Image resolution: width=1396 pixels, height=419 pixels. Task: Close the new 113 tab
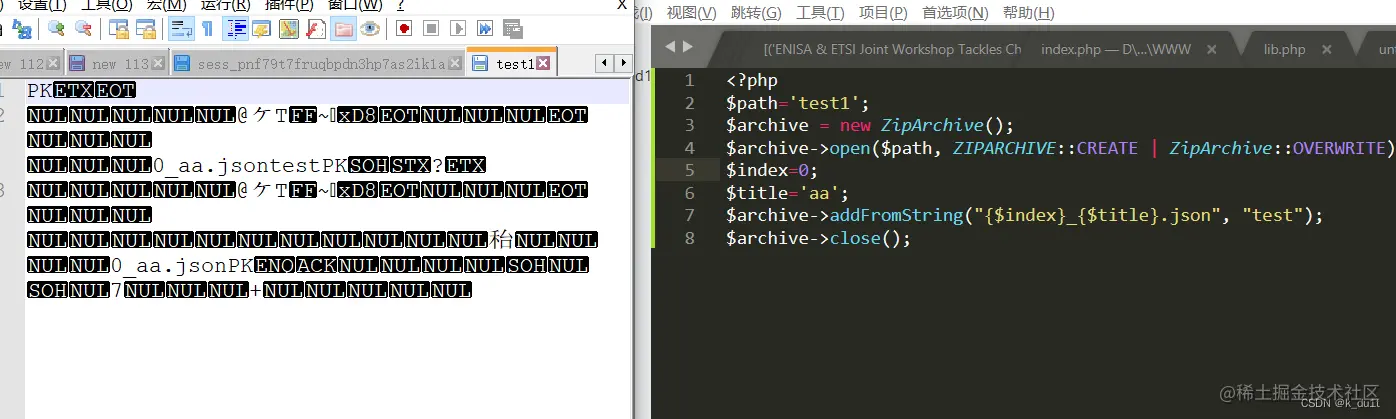158,63
